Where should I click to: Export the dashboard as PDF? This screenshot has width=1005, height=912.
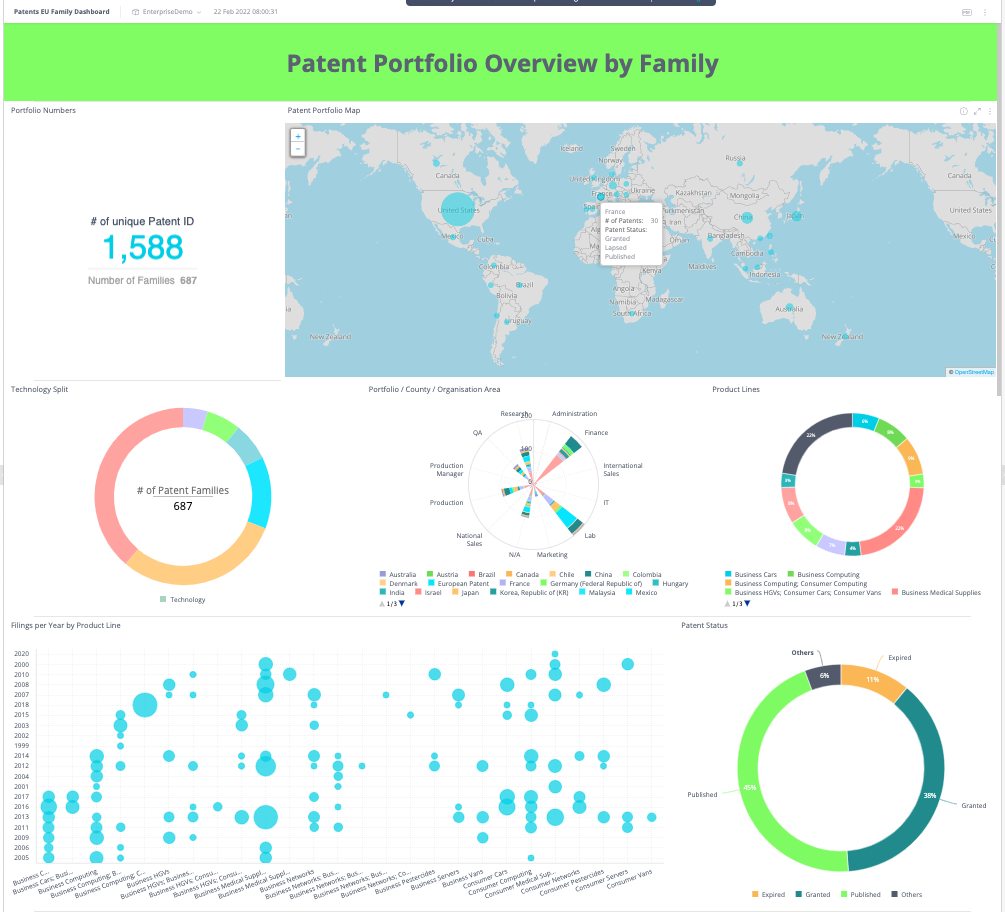(967, 12)
